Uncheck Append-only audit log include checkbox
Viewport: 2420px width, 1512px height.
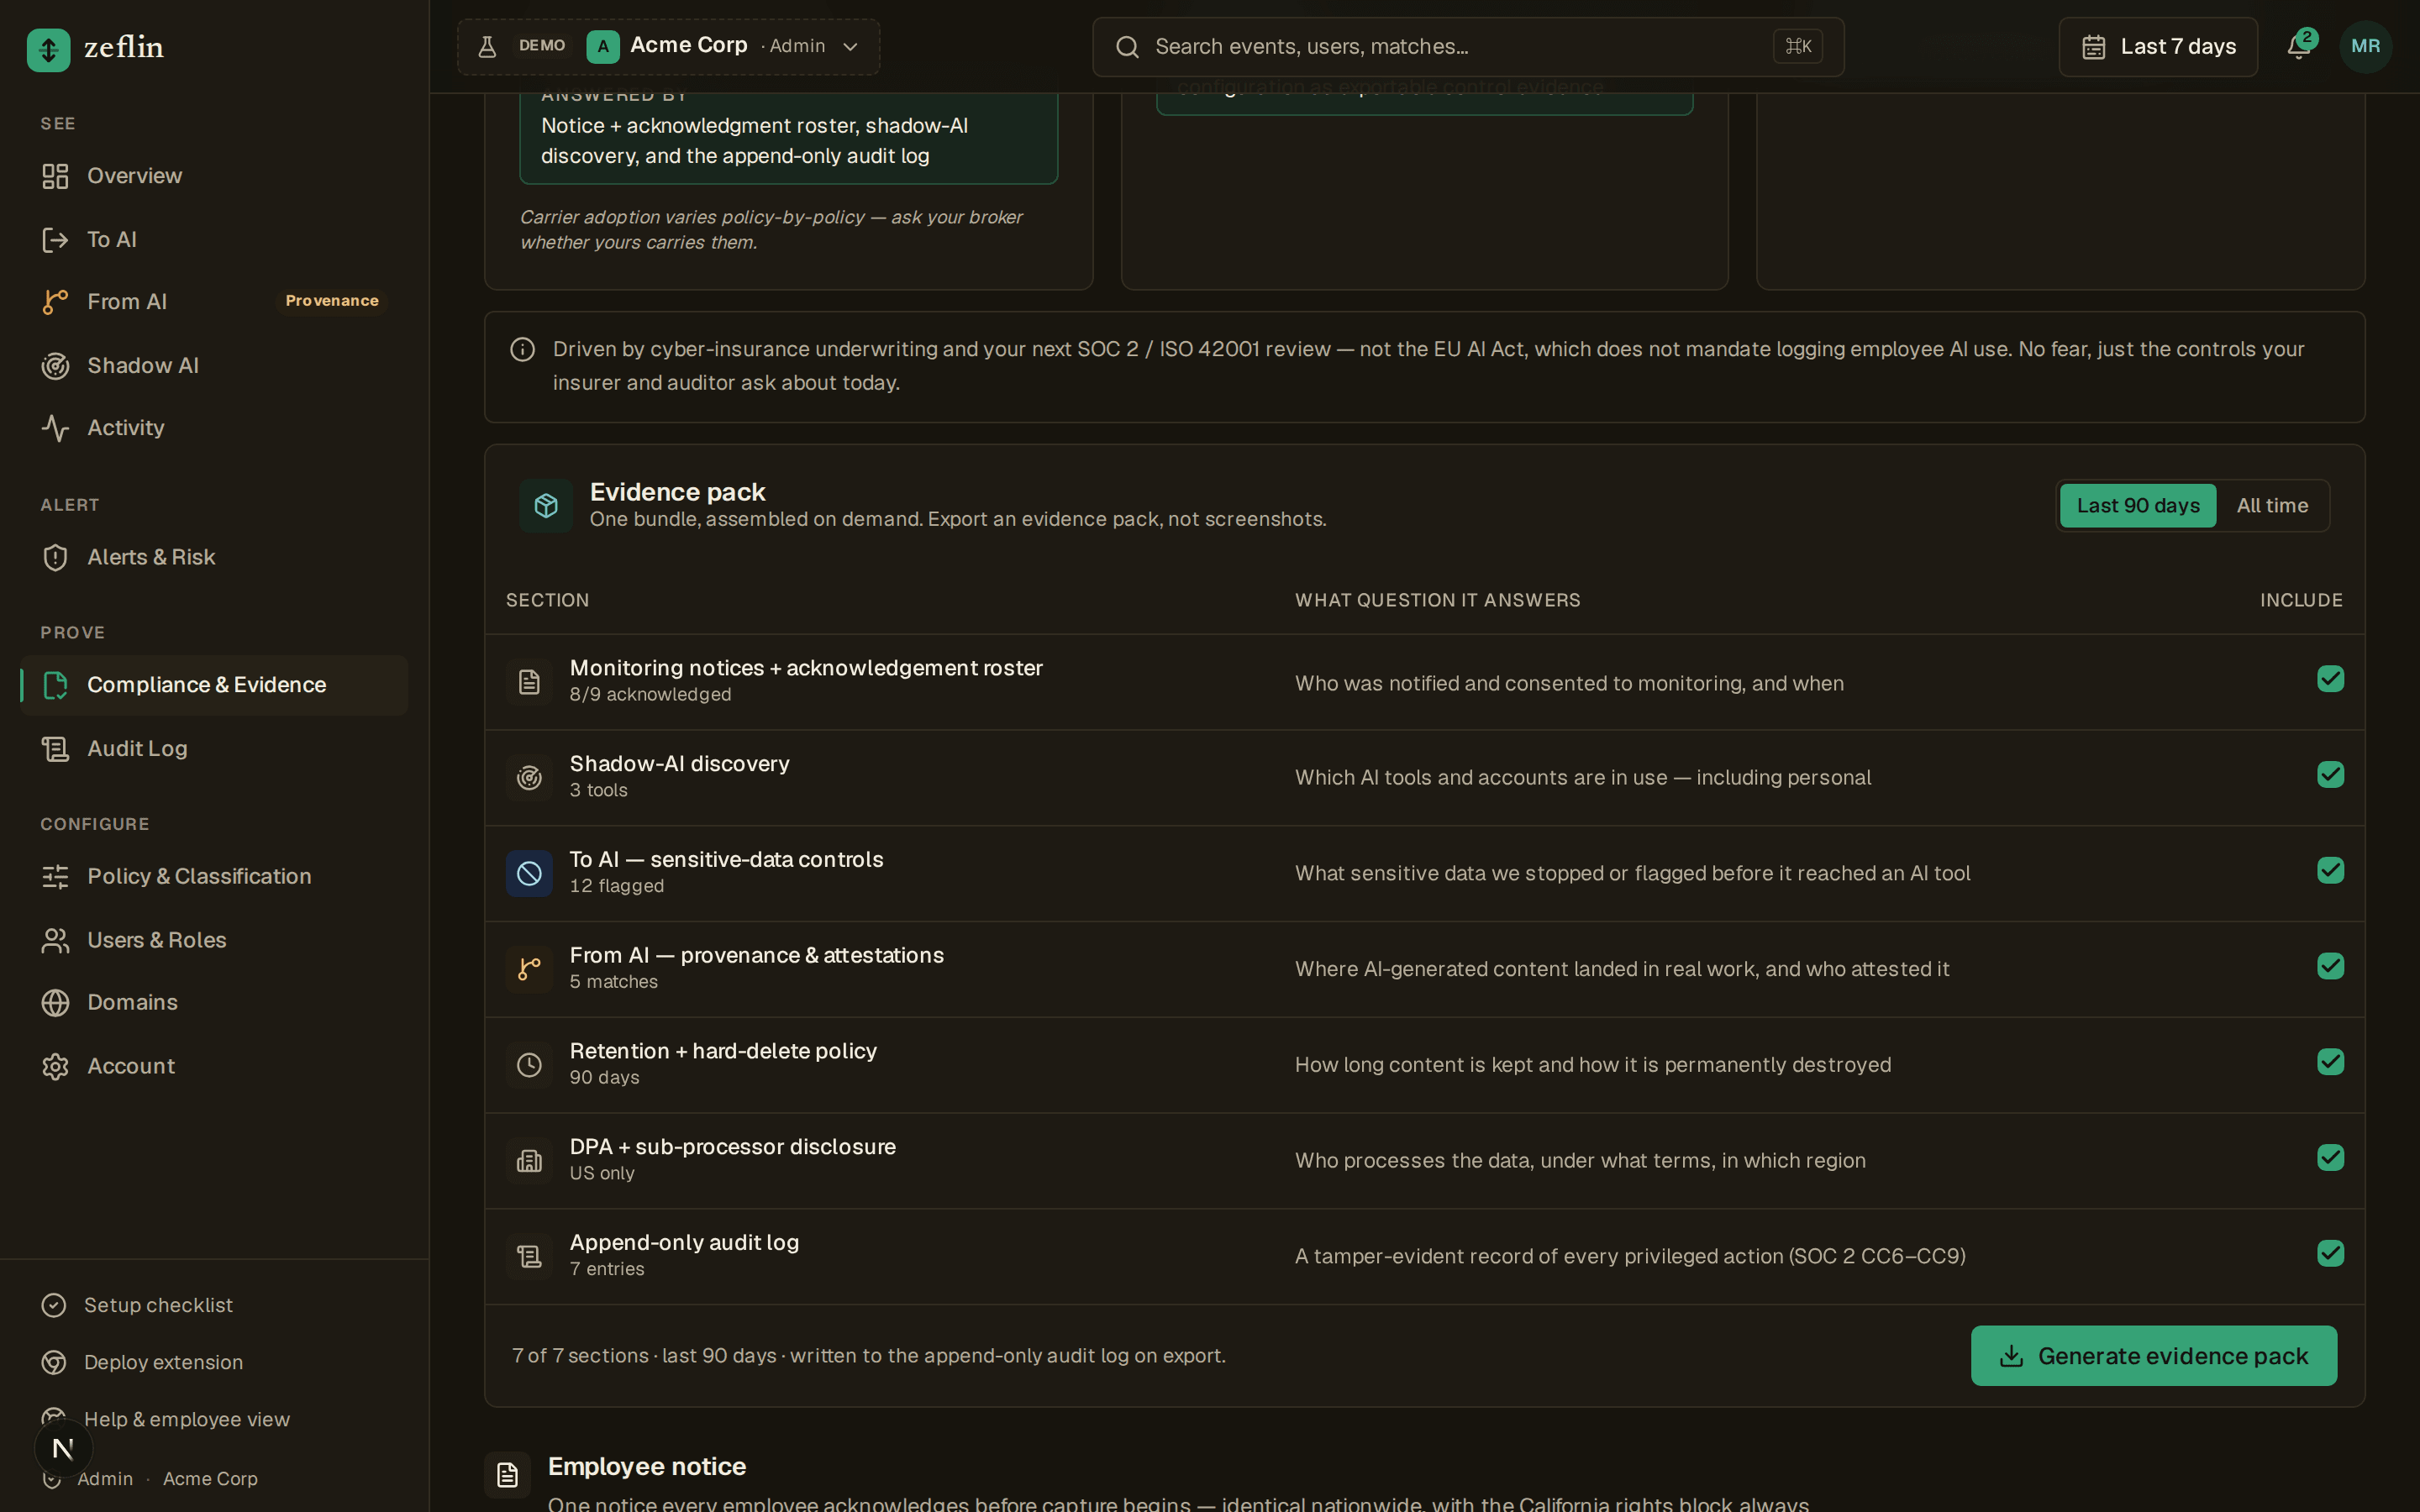coord(2330,1253)
